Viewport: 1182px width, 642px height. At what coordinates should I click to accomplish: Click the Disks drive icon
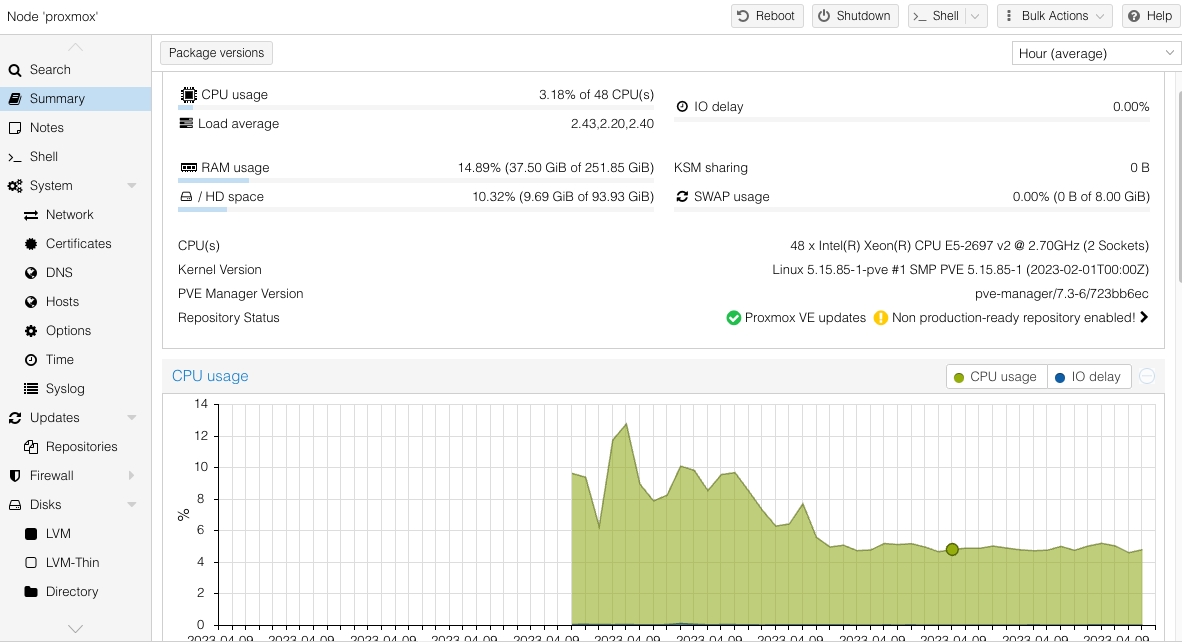pos(14,505)
